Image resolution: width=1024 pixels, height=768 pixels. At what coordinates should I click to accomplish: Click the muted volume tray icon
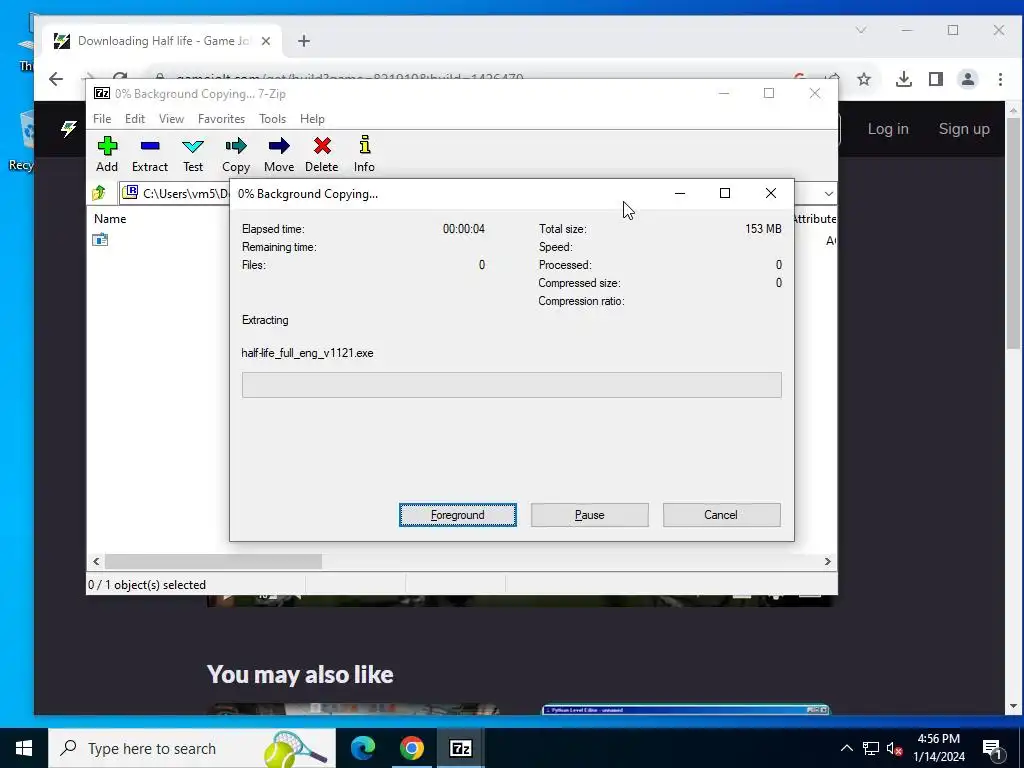point(893,748)
